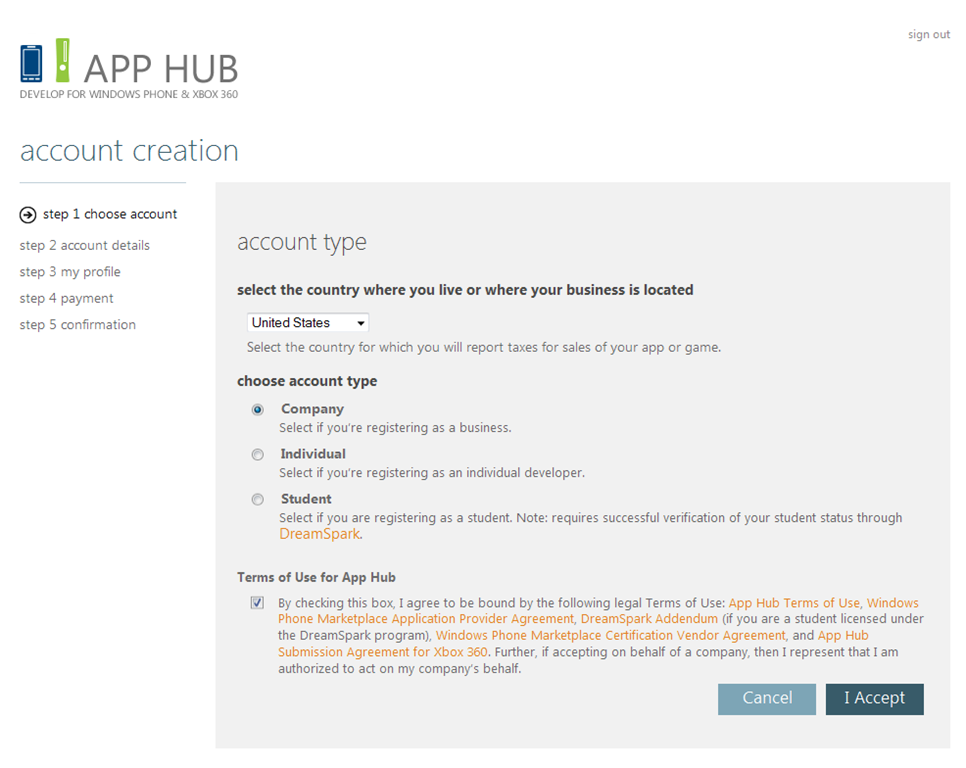Click the I Accept button
This screenshot has width=966, height=768.
tap(875, 699)
